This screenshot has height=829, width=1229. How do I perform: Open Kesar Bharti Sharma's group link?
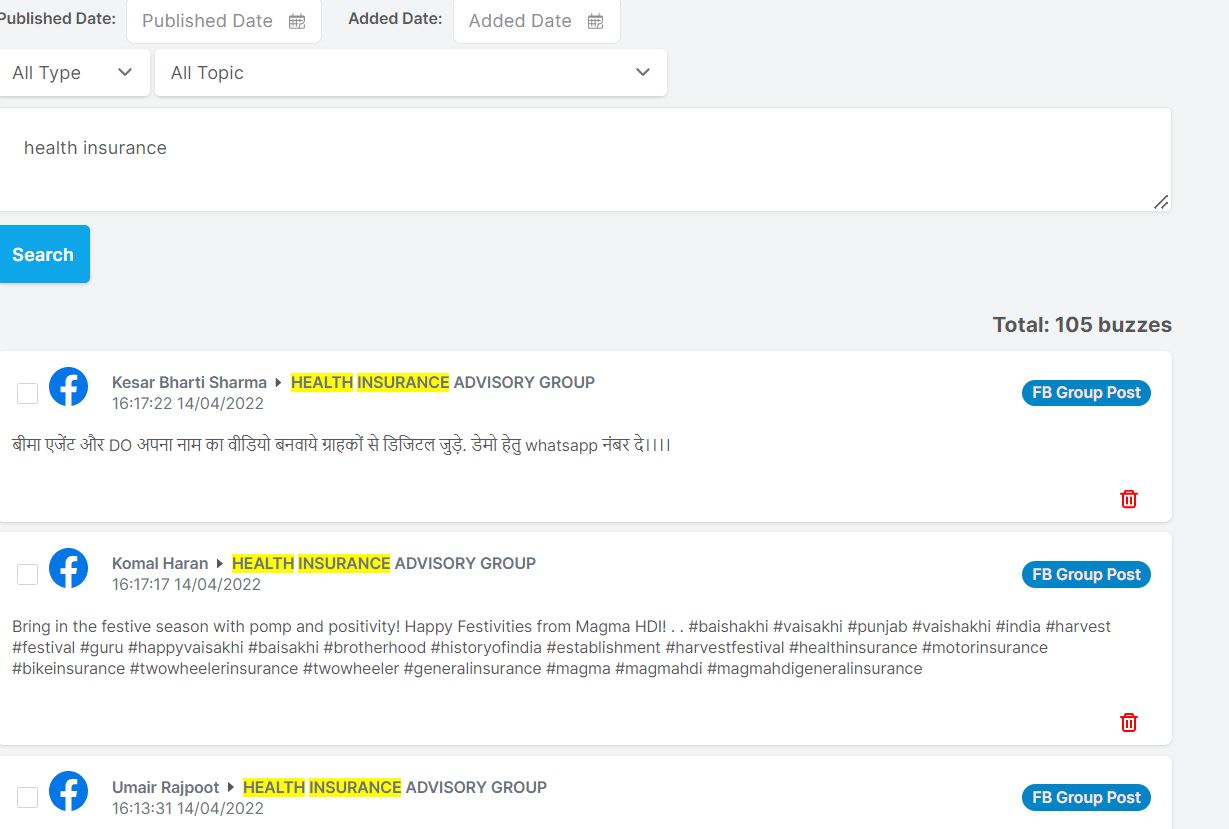443,382
